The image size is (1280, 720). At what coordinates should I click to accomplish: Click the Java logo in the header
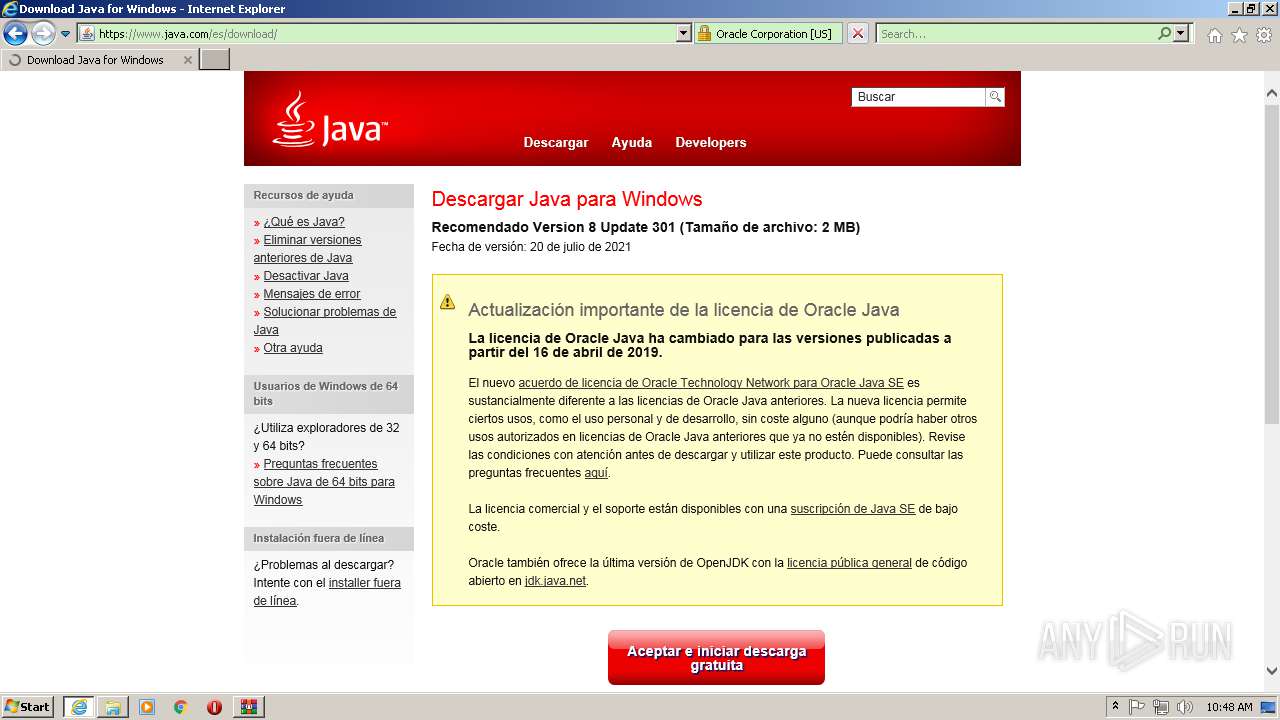[x=330, y=120]
